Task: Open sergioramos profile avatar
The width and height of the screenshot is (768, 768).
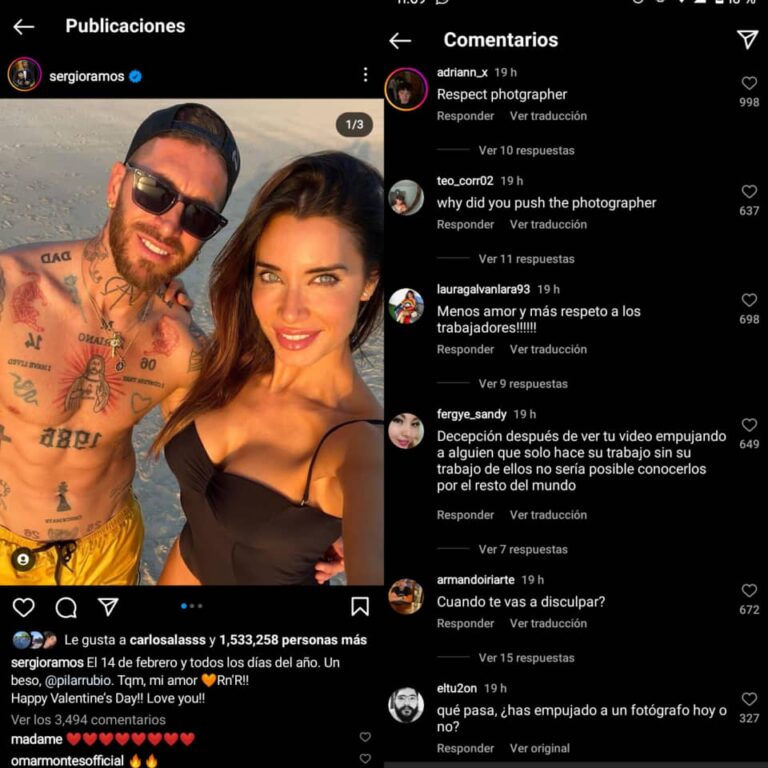Action: point(24,74)
